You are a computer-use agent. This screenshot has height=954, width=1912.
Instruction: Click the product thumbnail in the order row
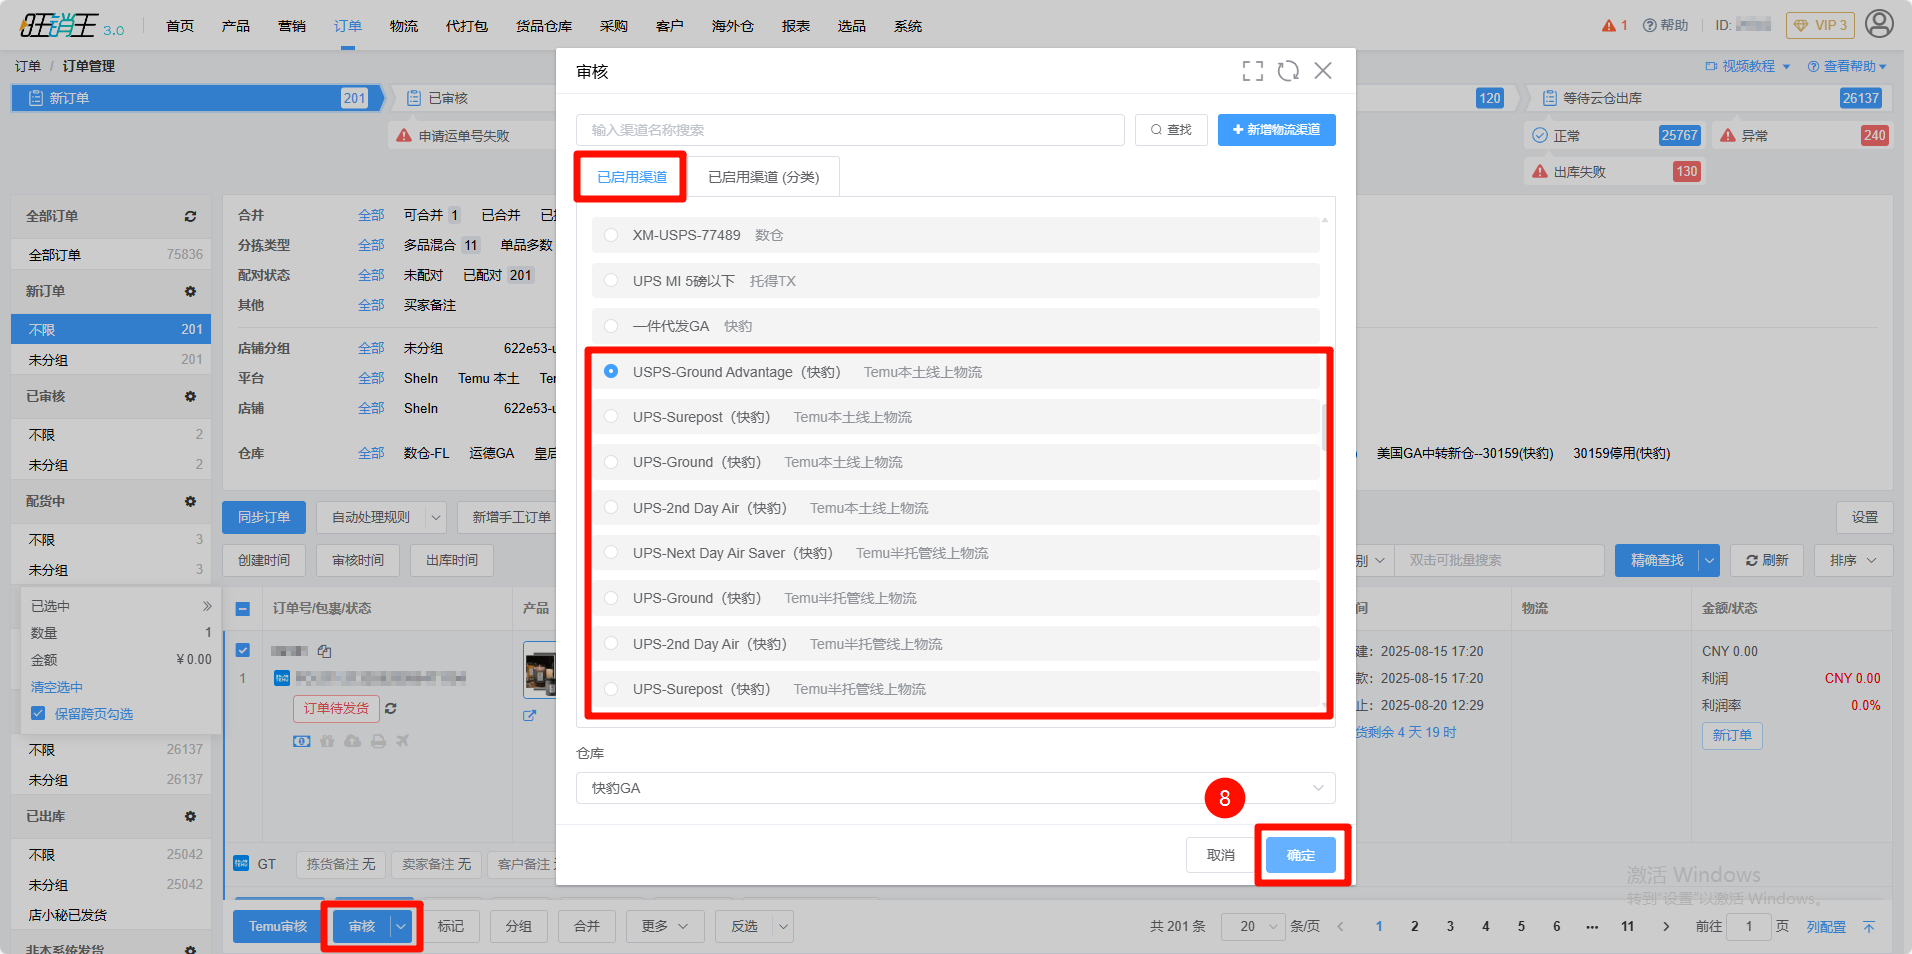539,670
